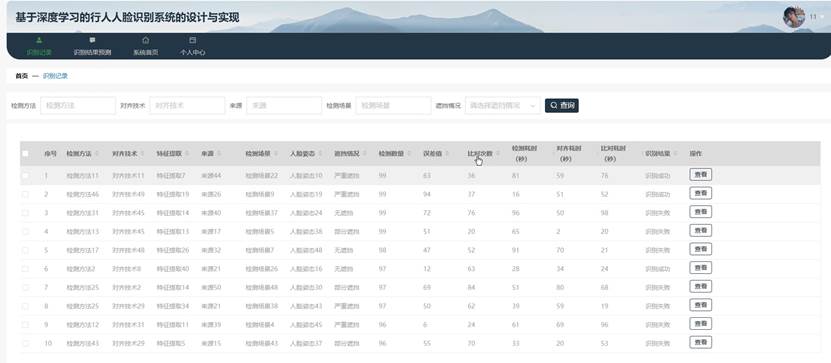
Task: Click 查看 button for row 4
Action: 701,231
